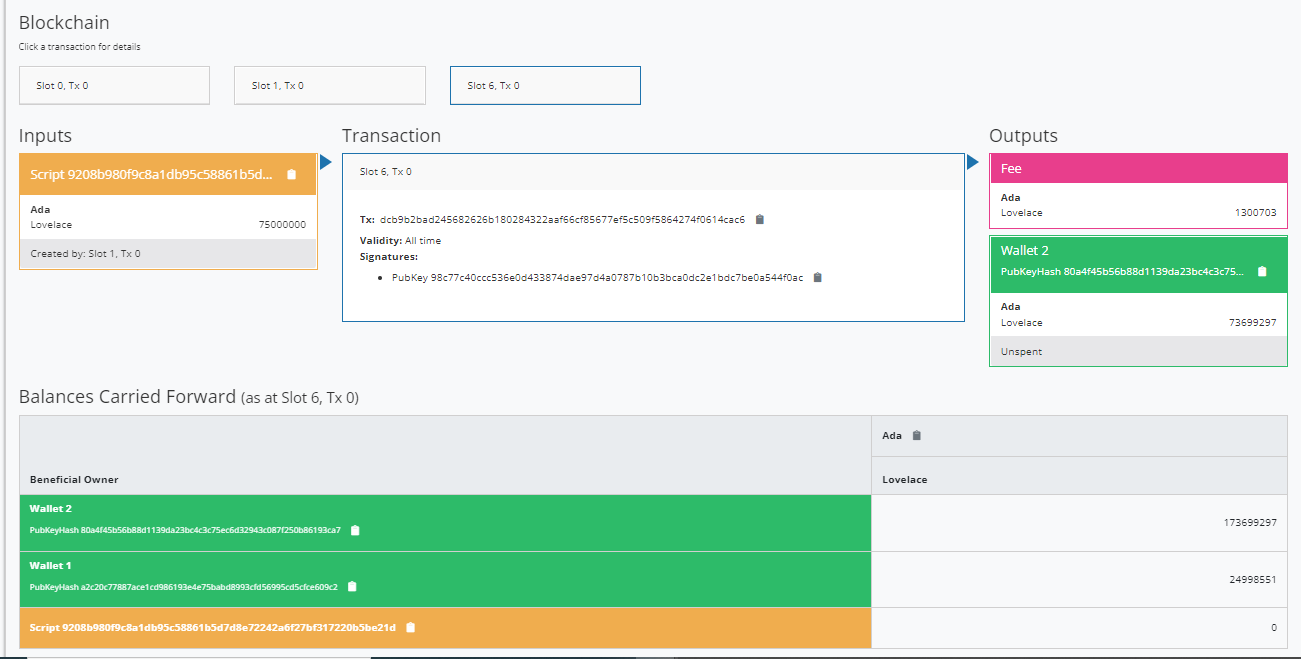1301x659 pixels.
Task: Click the Signatures label
Action: (389, 257)
